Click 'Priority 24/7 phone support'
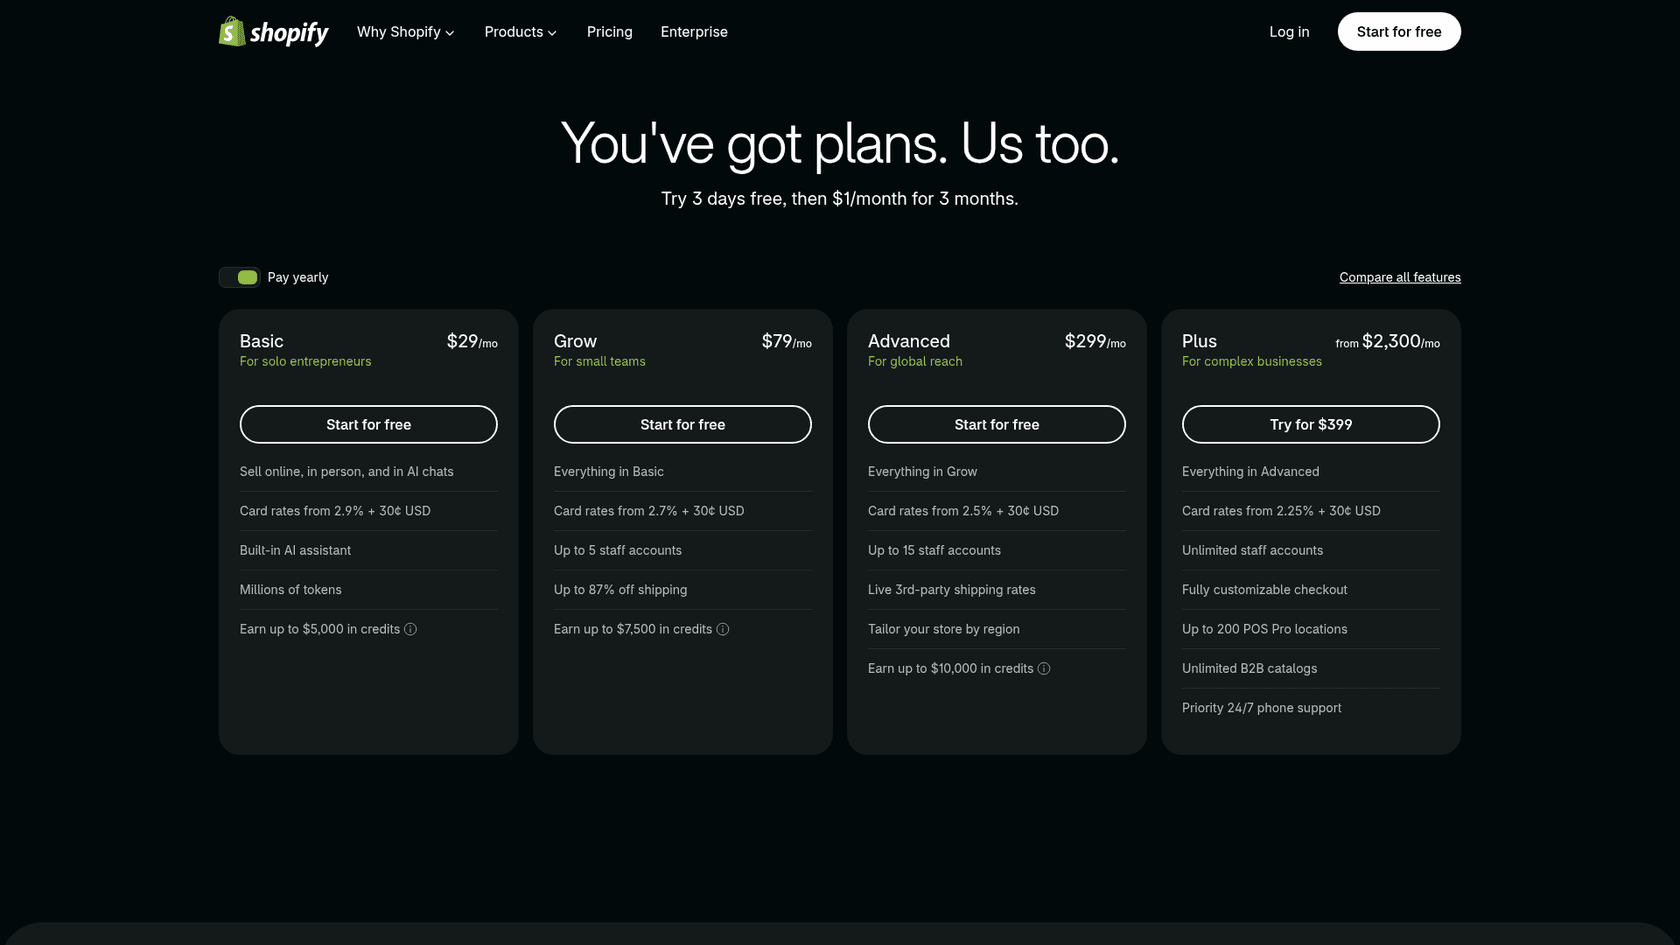This screenshot has height=945, width=1680. click(1262, 708)
